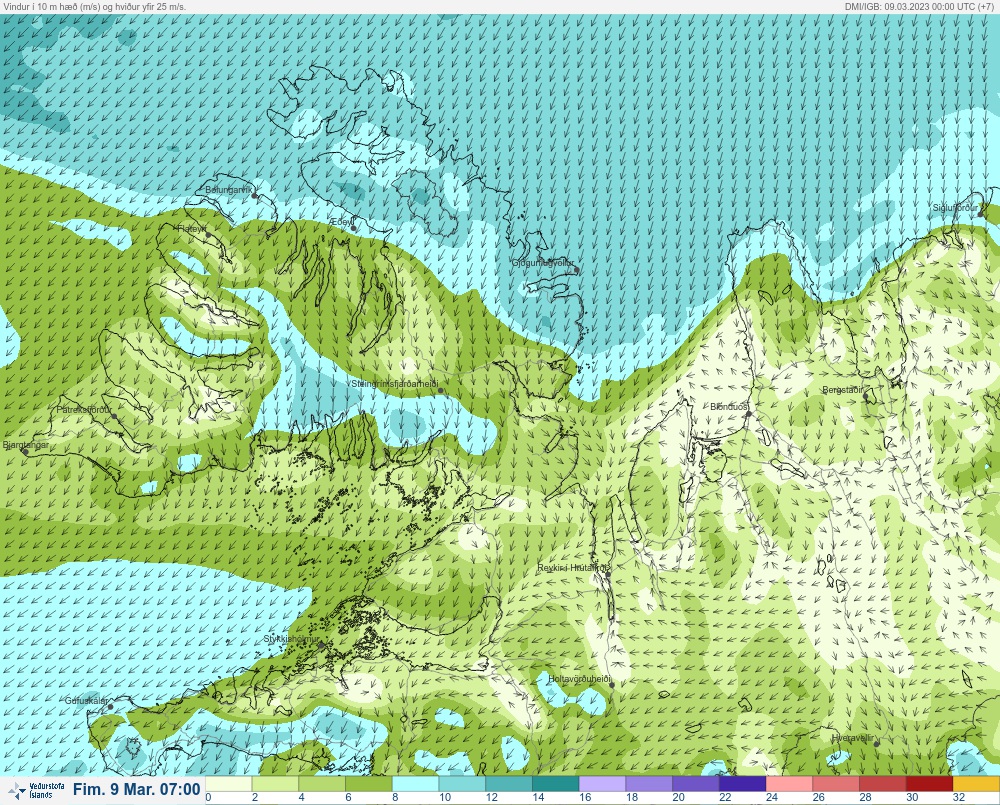1000x805 pixels.
Task: Select the Bergstaðir station label
Action: tap(842, 390)
